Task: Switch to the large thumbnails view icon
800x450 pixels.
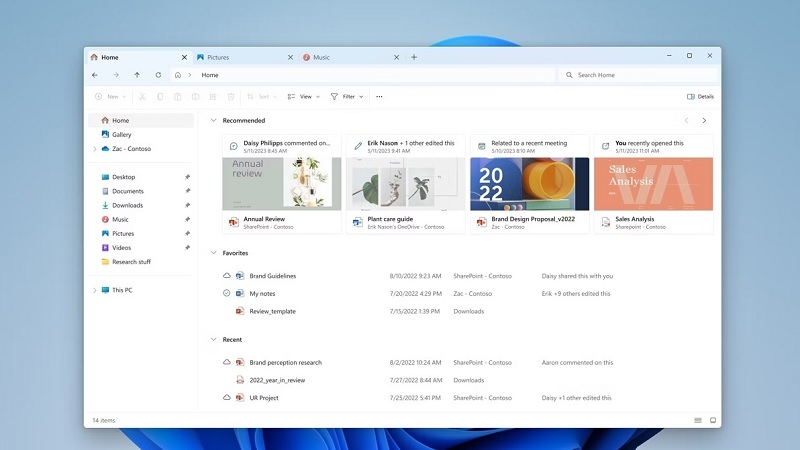Action: point(713,420)
